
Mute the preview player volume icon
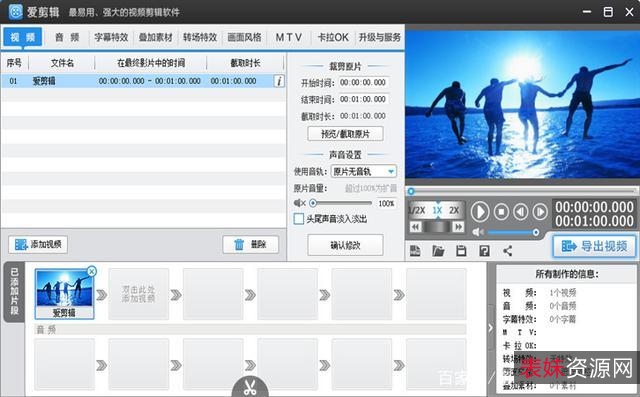click(478, 232)
